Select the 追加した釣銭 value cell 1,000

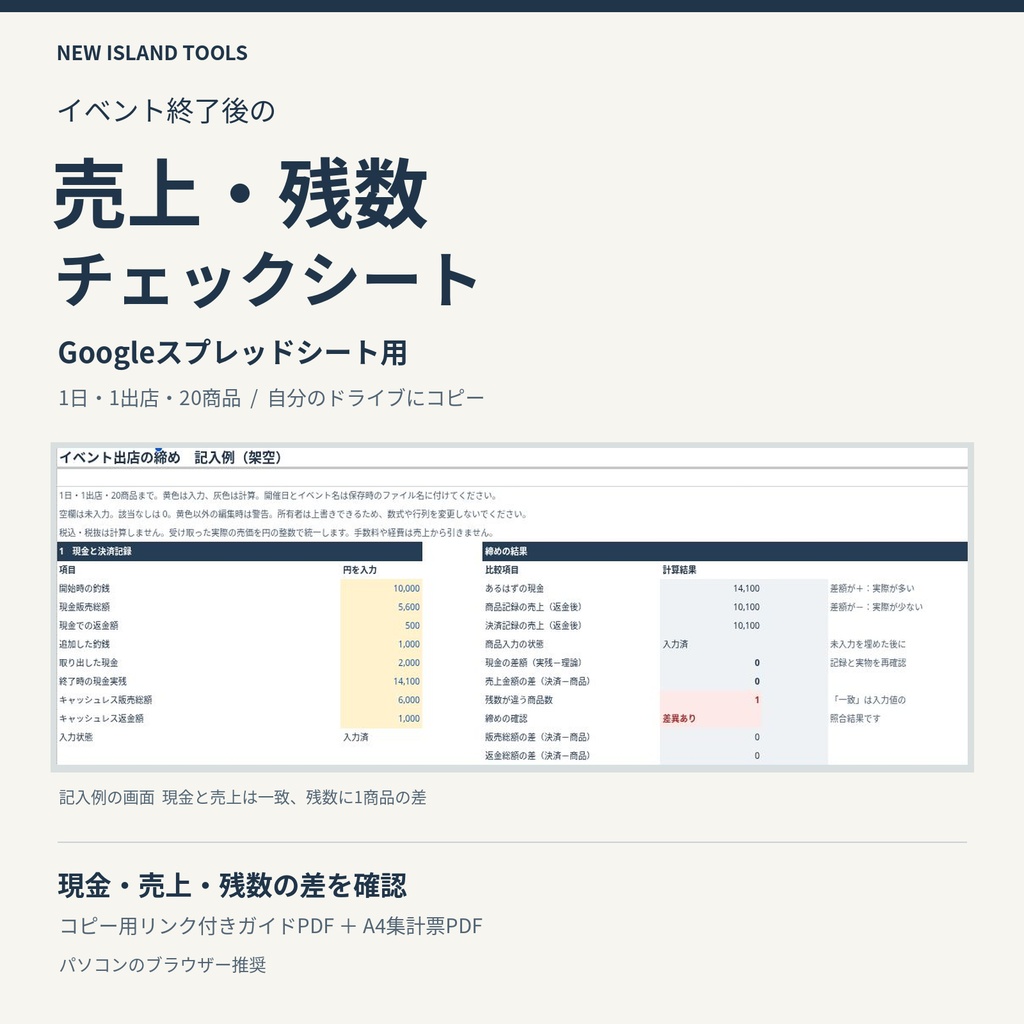coord(381,644)
